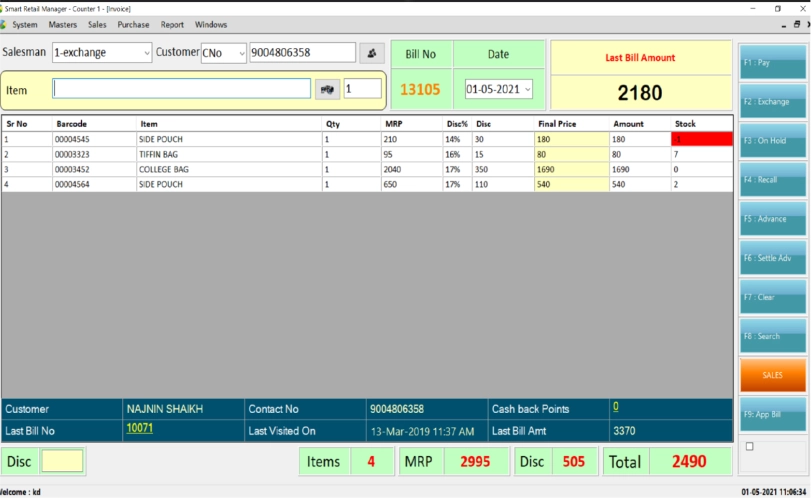Click the red stock cell in row 1

click(x=691, y=140)
